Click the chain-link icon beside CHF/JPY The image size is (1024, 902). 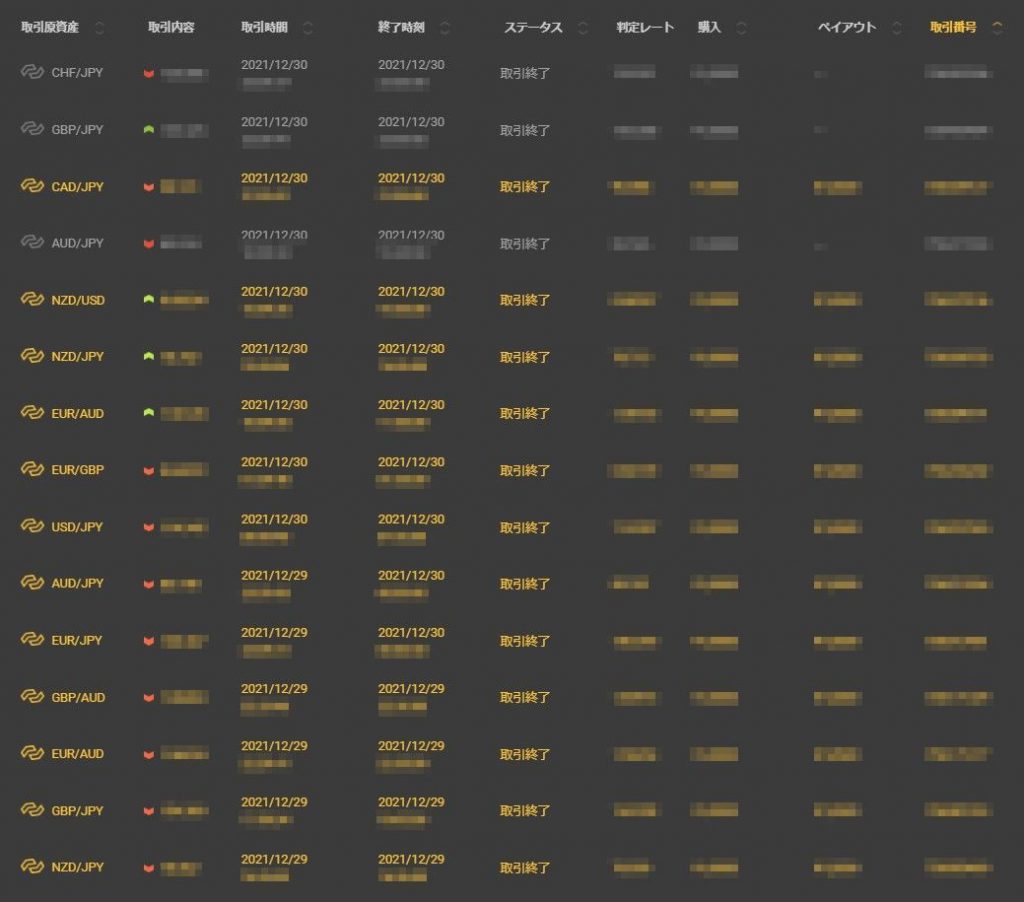pyautogui.click(x=32, y=72)
